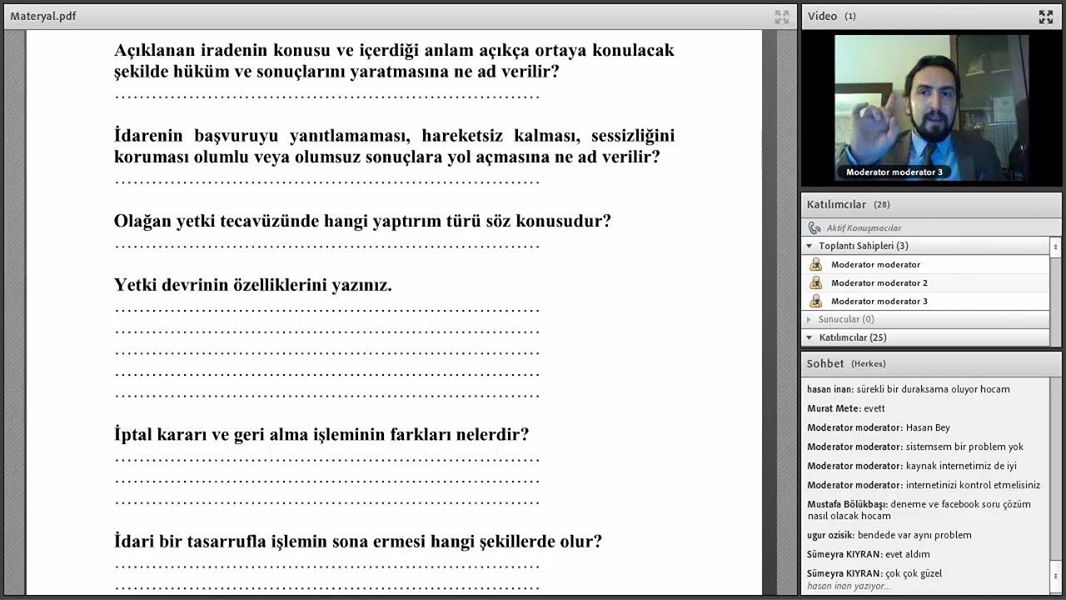1066x600 pixels.
Task: Collapse the Toplantı Sahipleri (3) group
Action: click(x=809, y=246)
